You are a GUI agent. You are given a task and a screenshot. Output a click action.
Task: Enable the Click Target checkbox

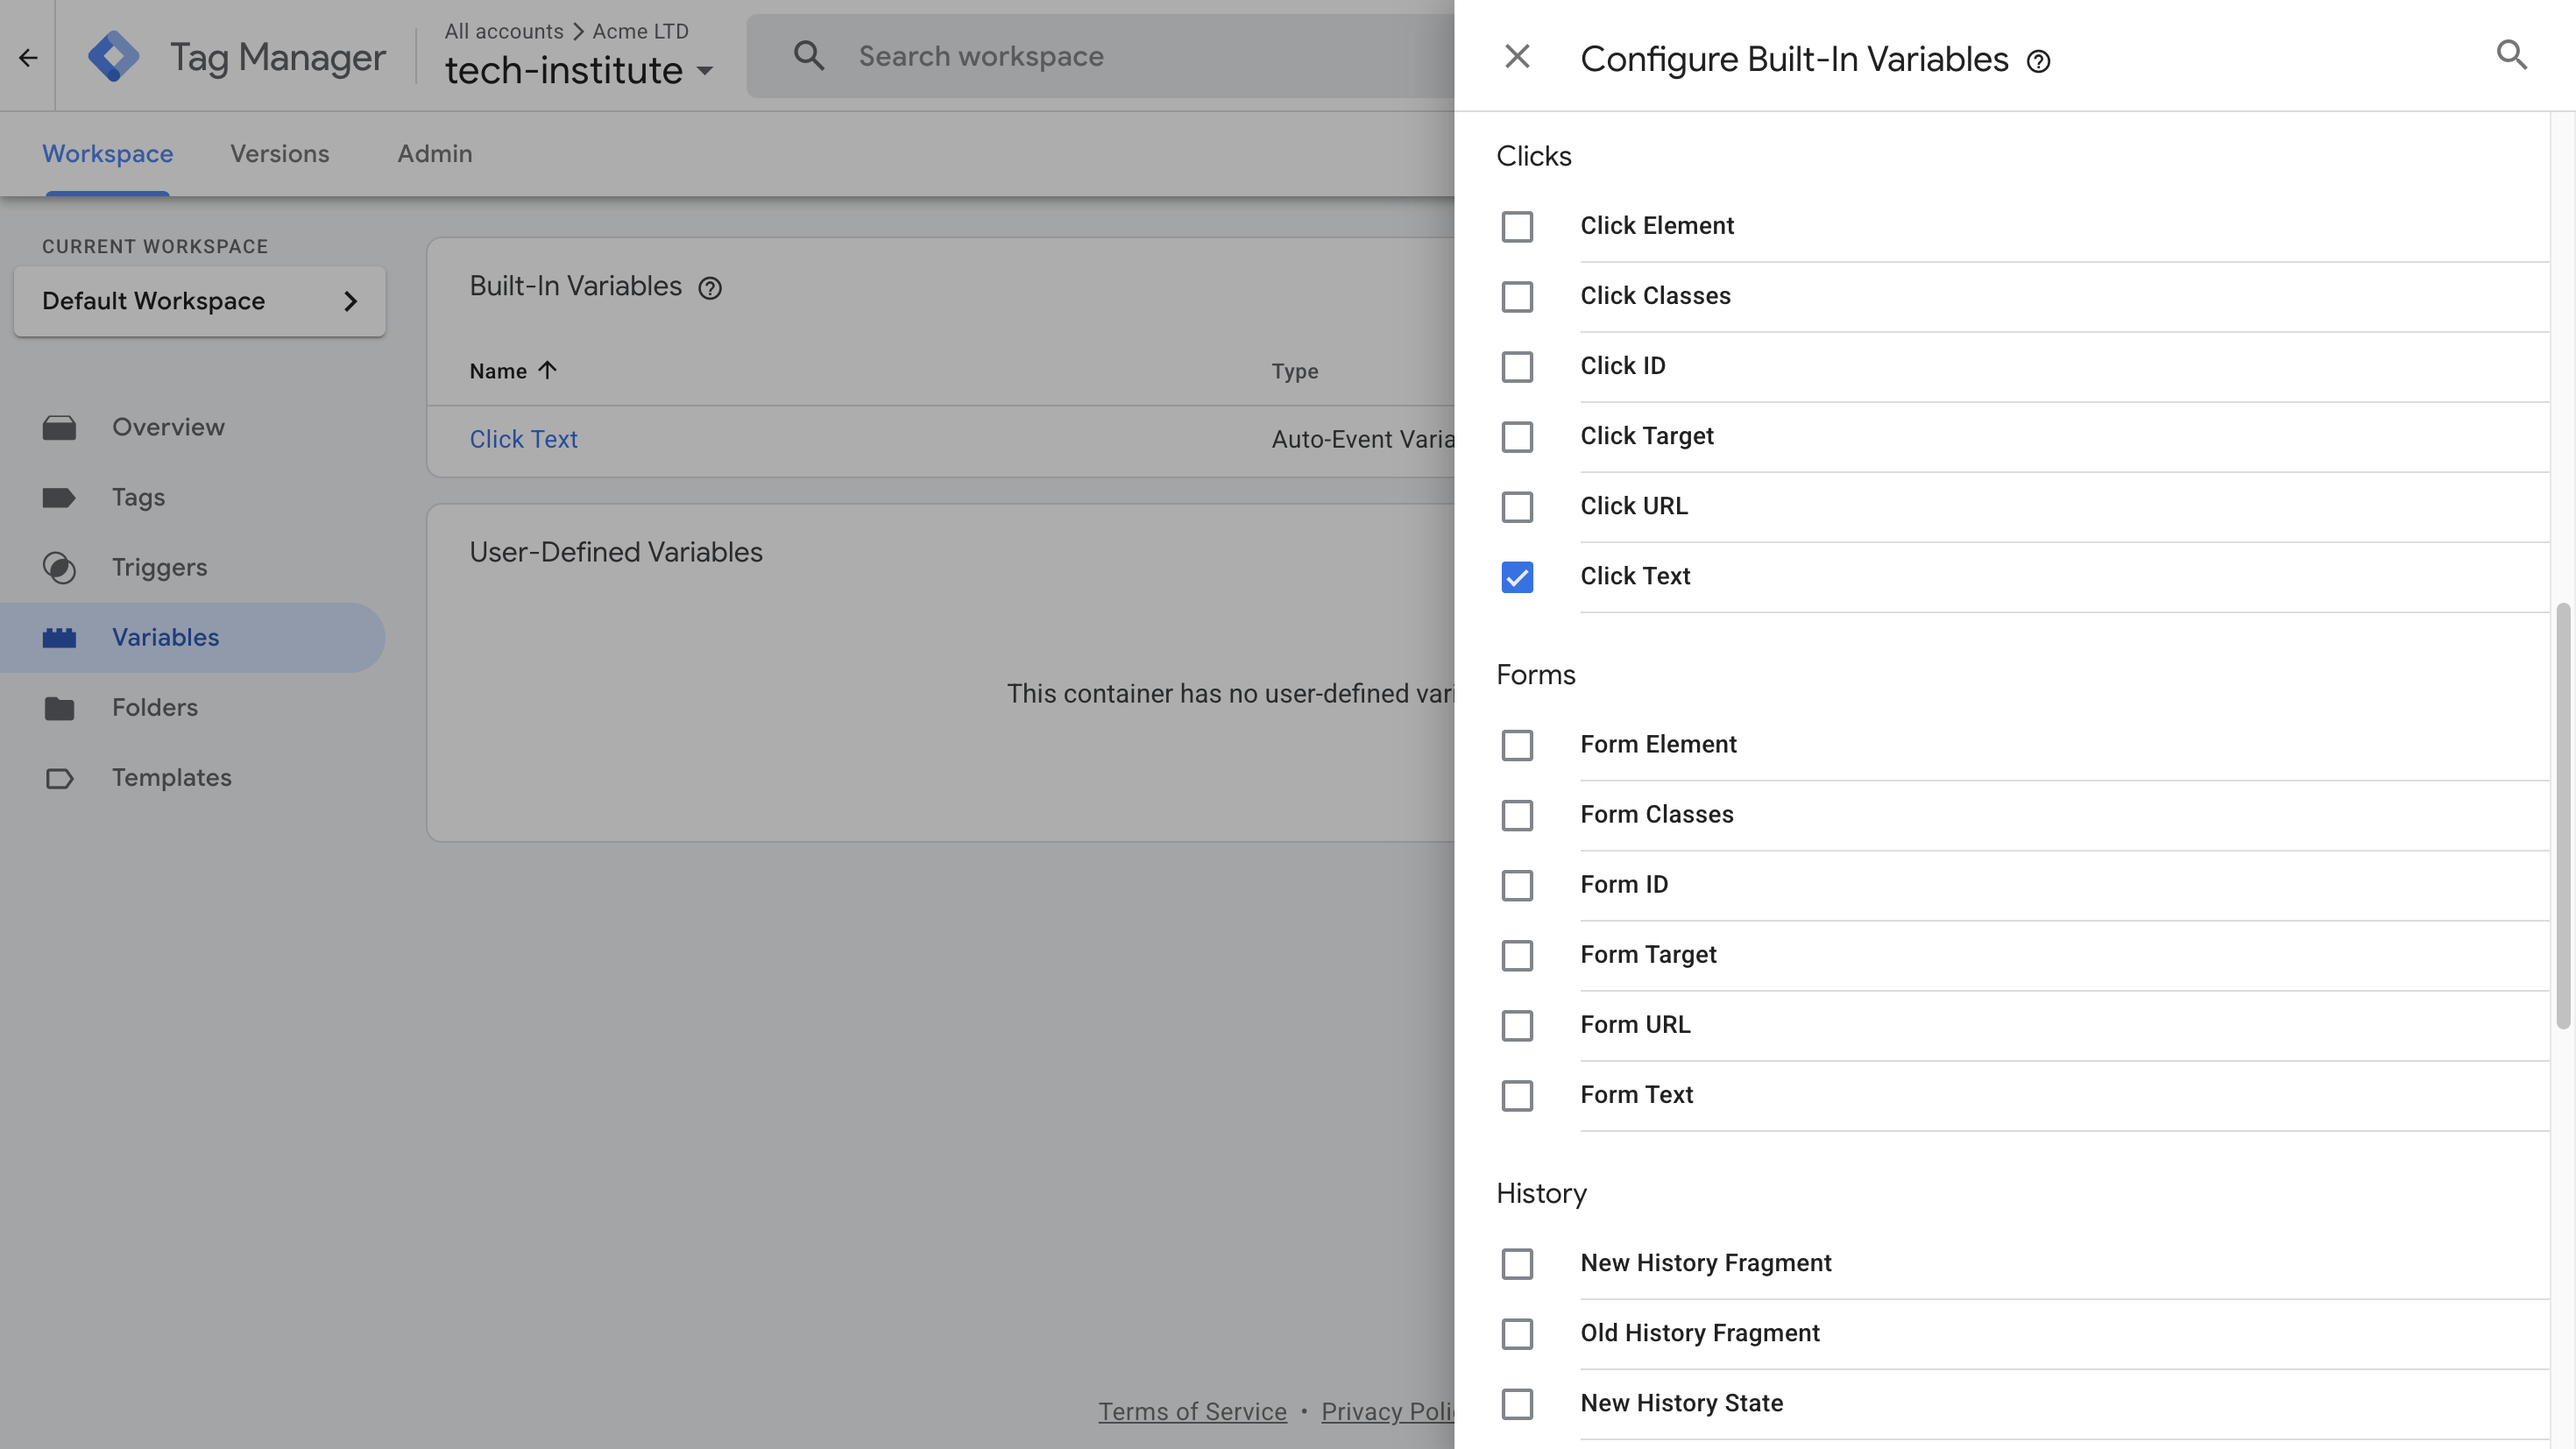1517,436
